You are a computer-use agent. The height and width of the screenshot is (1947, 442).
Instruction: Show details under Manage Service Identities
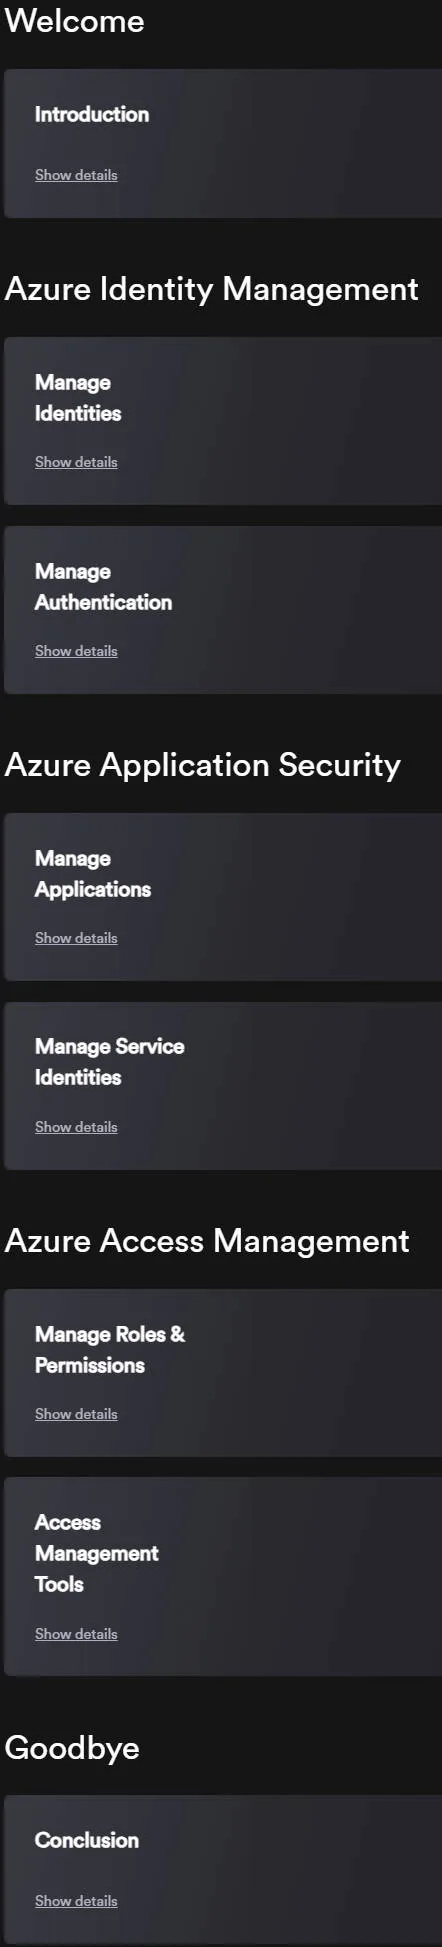(x=76, y=1127)
